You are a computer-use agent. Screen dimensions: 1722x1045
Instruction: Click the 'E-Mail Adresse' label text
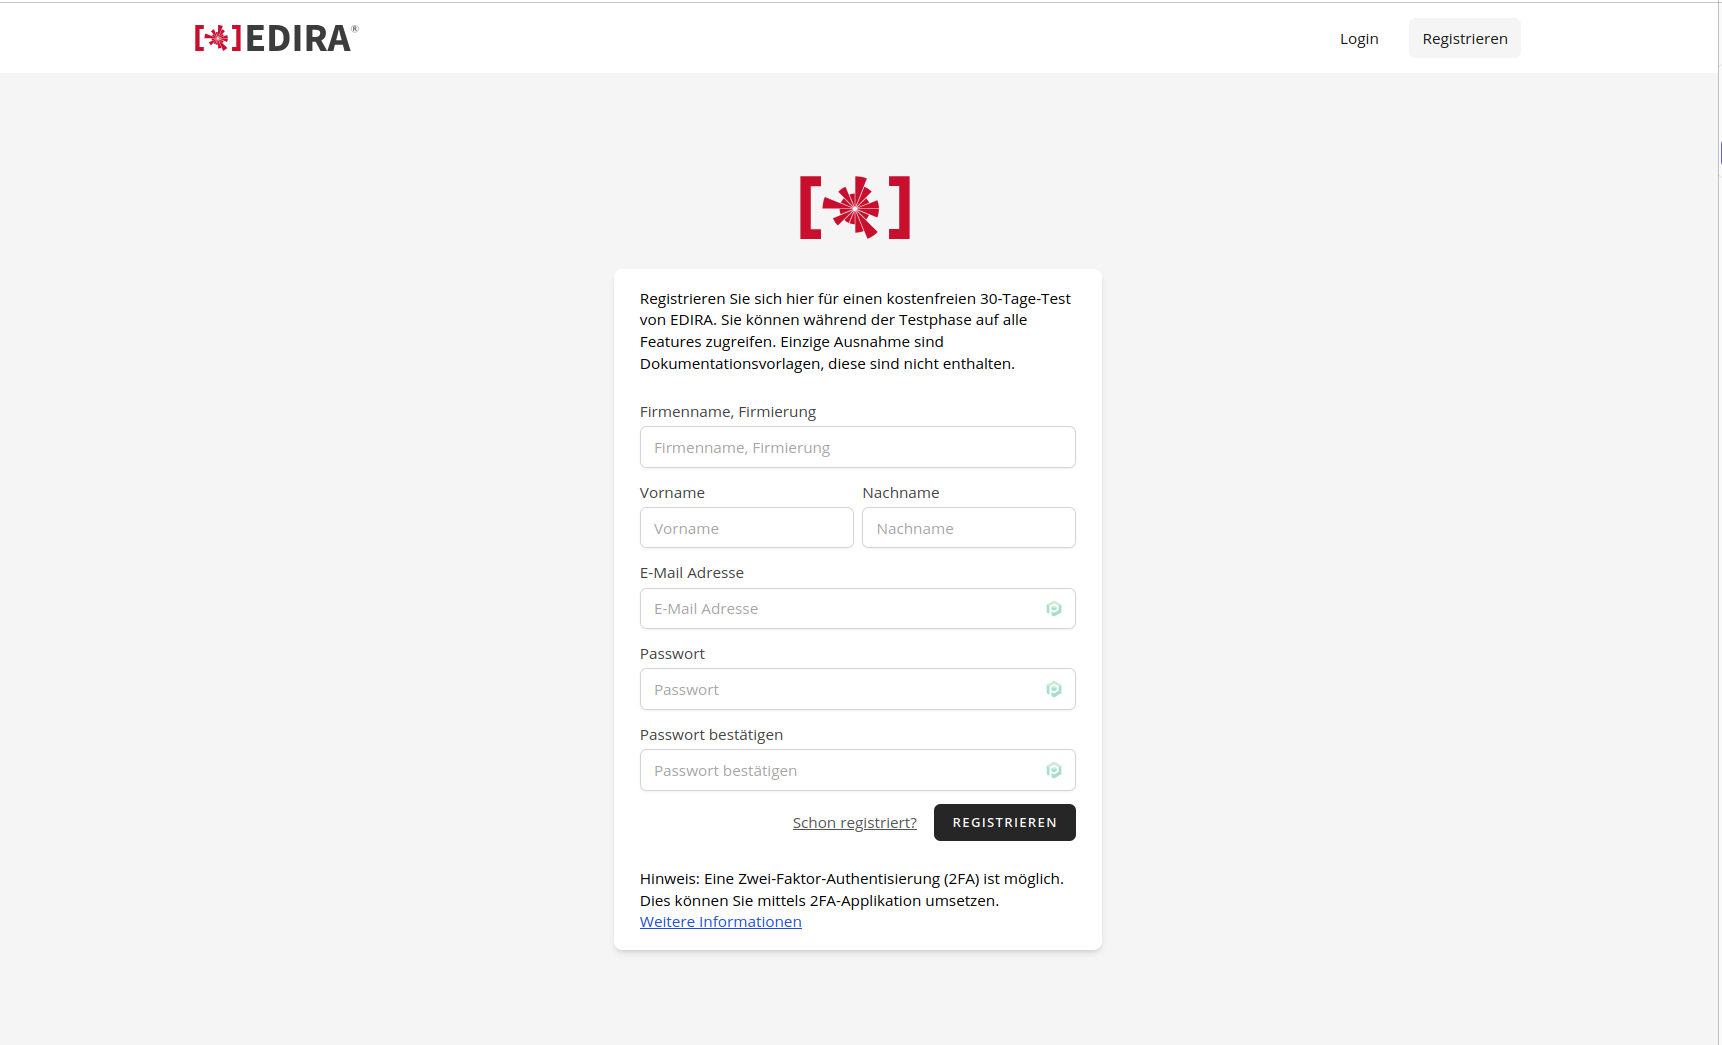pos(692,573)
